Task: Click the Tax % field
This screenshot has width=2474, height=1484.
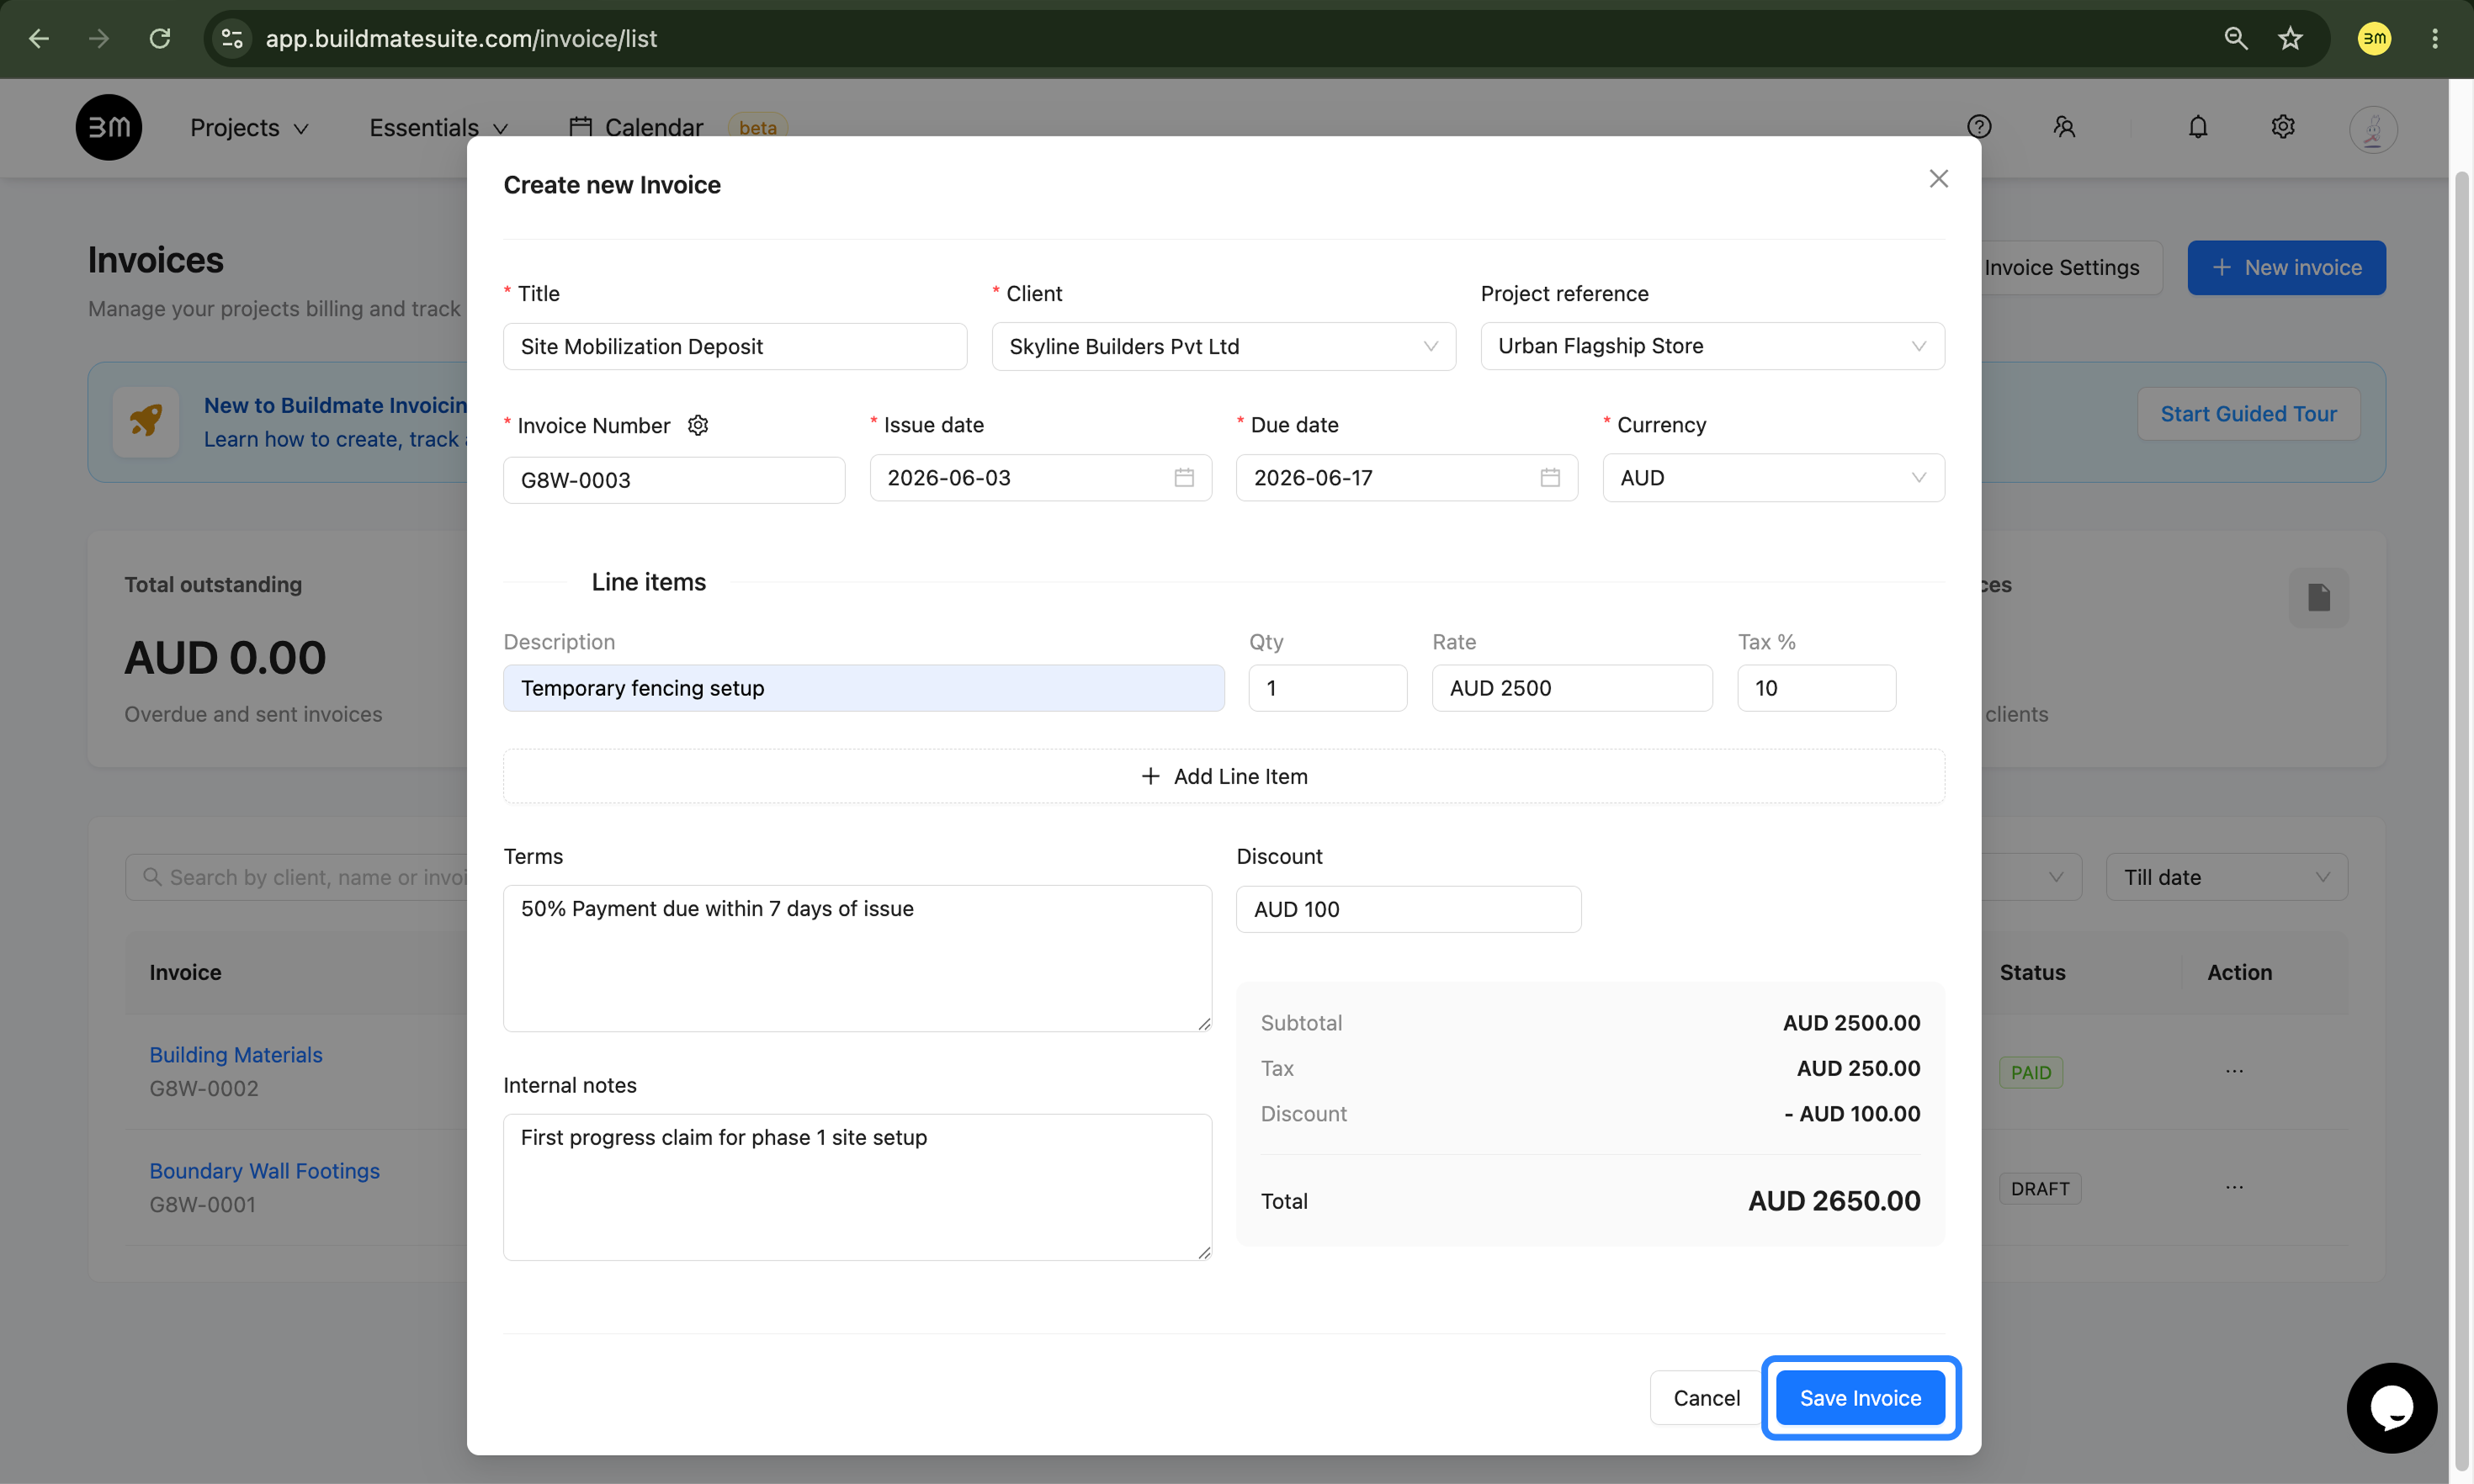Action: 1816,688
